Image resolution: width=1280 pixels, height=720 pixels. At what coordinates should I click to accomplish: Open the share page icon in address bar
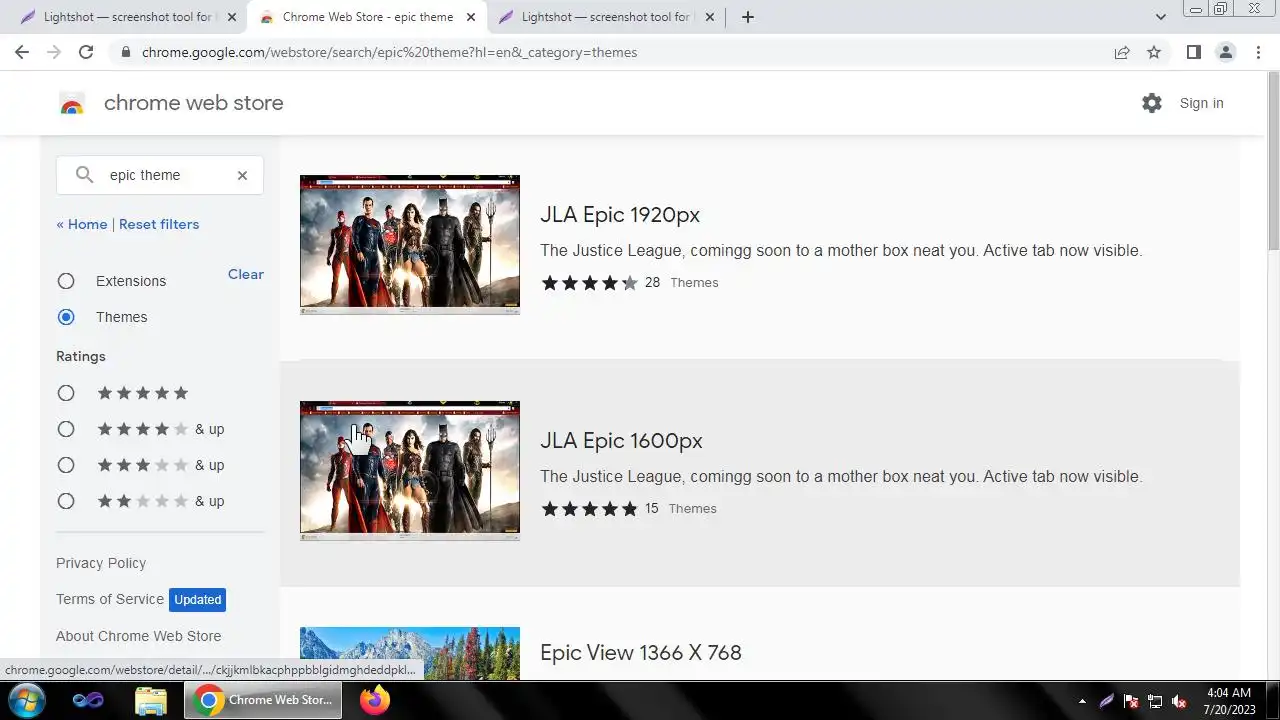(x=1122, y=52)
